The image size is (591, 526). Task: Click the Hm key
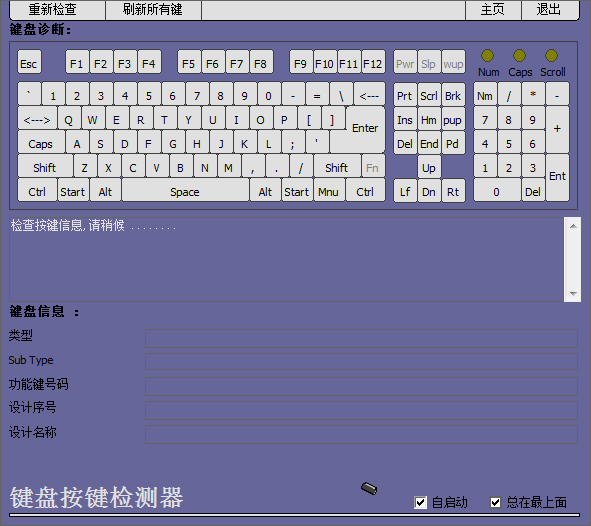429,118
